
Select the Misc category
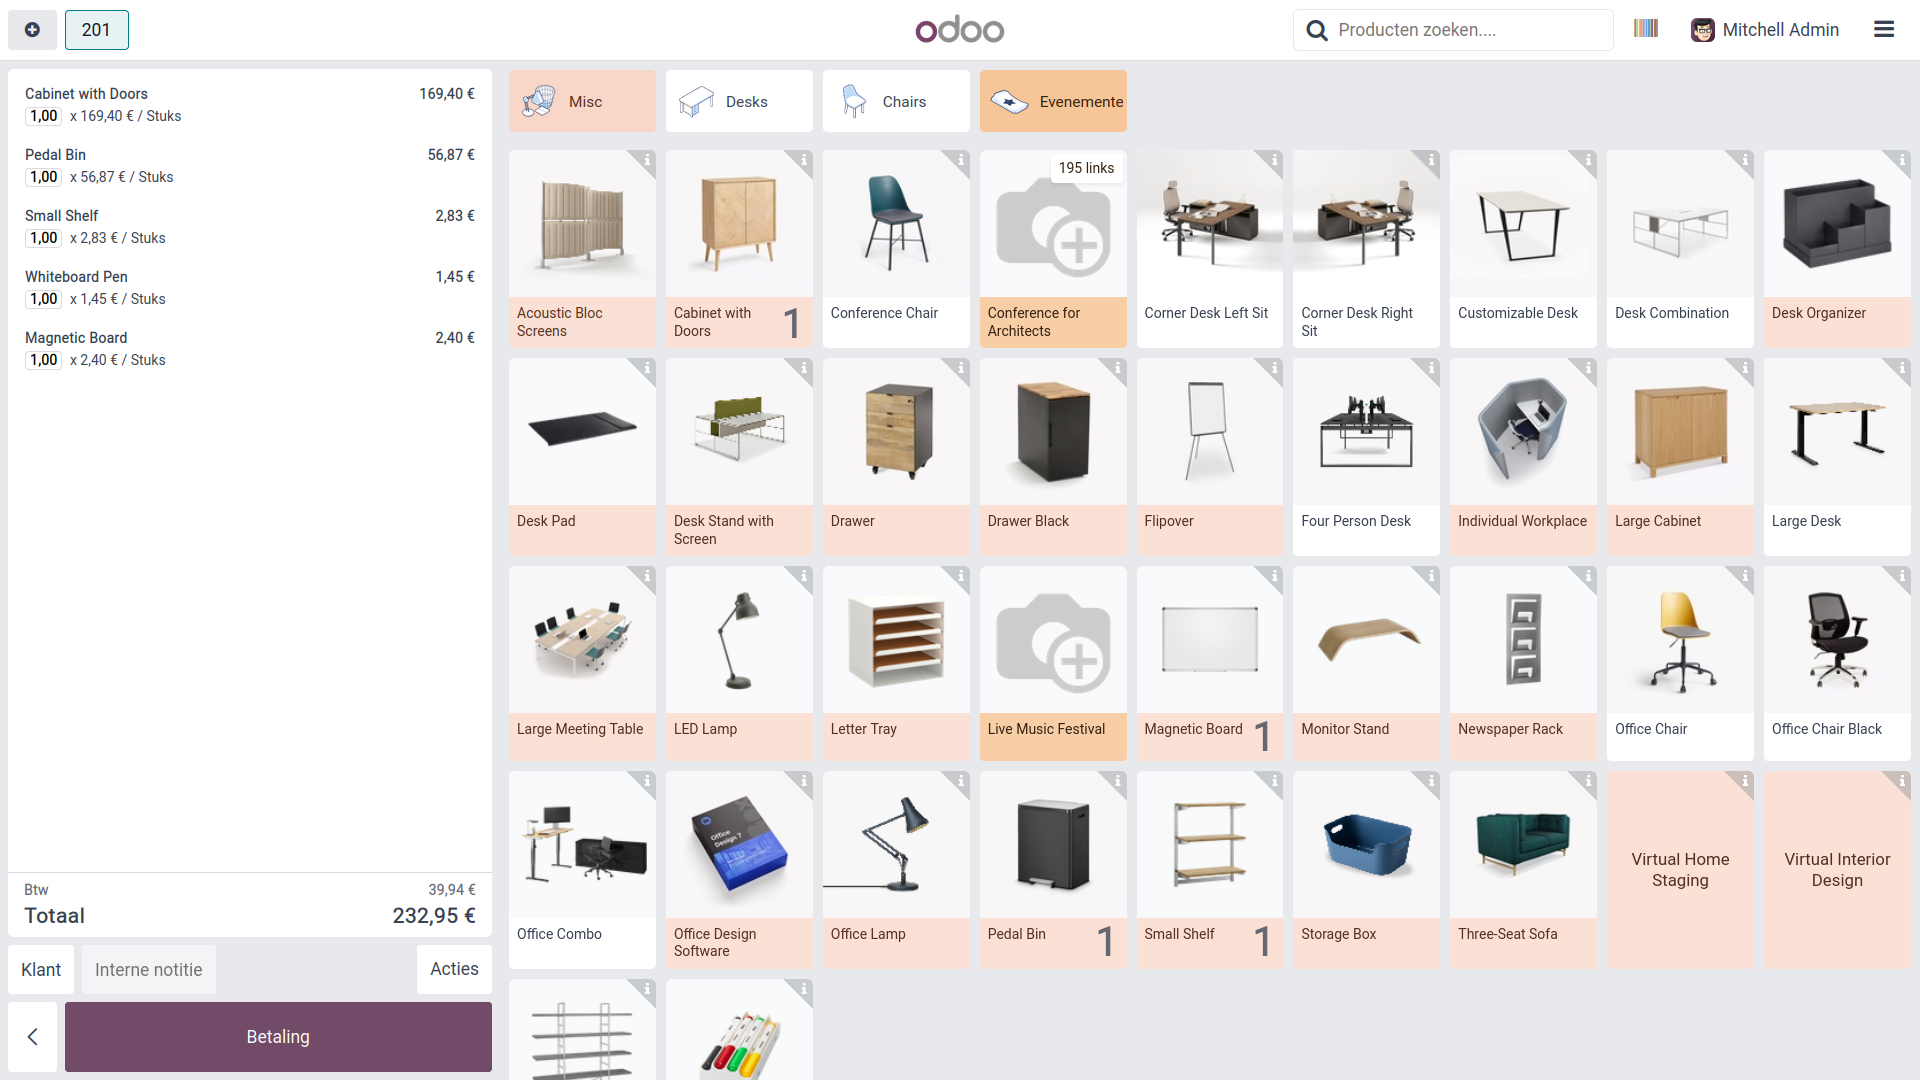coord(582,101)
